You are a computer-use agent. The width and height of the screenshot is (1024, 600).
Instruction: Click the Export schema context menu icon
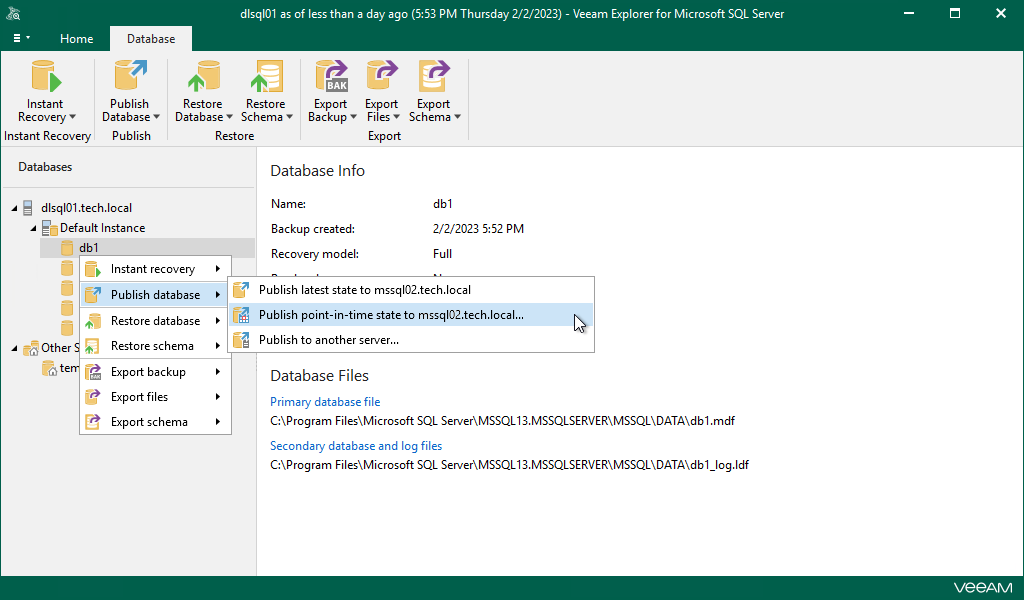coord(93,422)
